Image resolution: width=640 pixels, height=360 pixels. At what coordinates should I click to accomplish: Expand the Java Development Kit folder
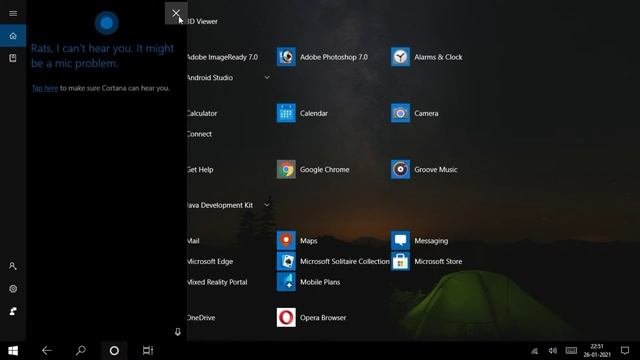[267, 205]
